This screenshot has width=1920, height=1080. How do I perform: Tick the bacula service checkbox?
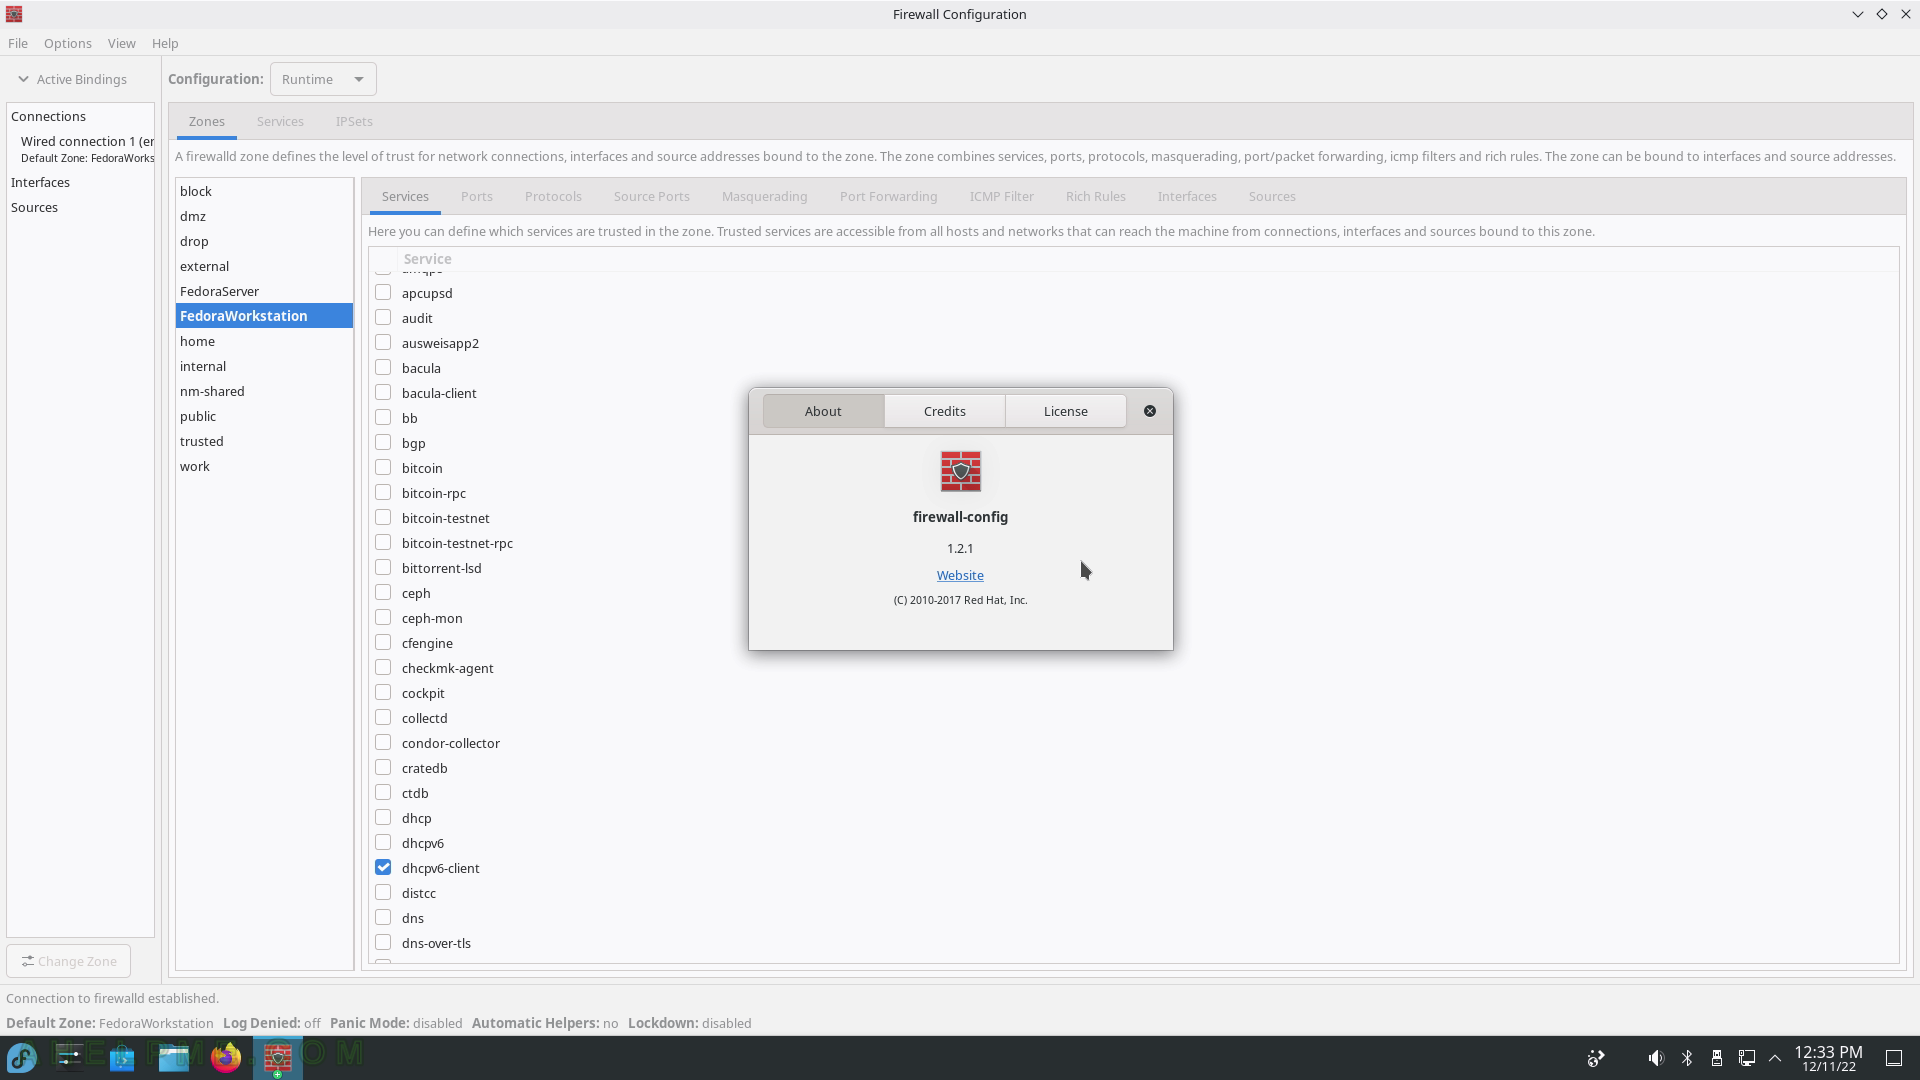click(x=383, y=367)
